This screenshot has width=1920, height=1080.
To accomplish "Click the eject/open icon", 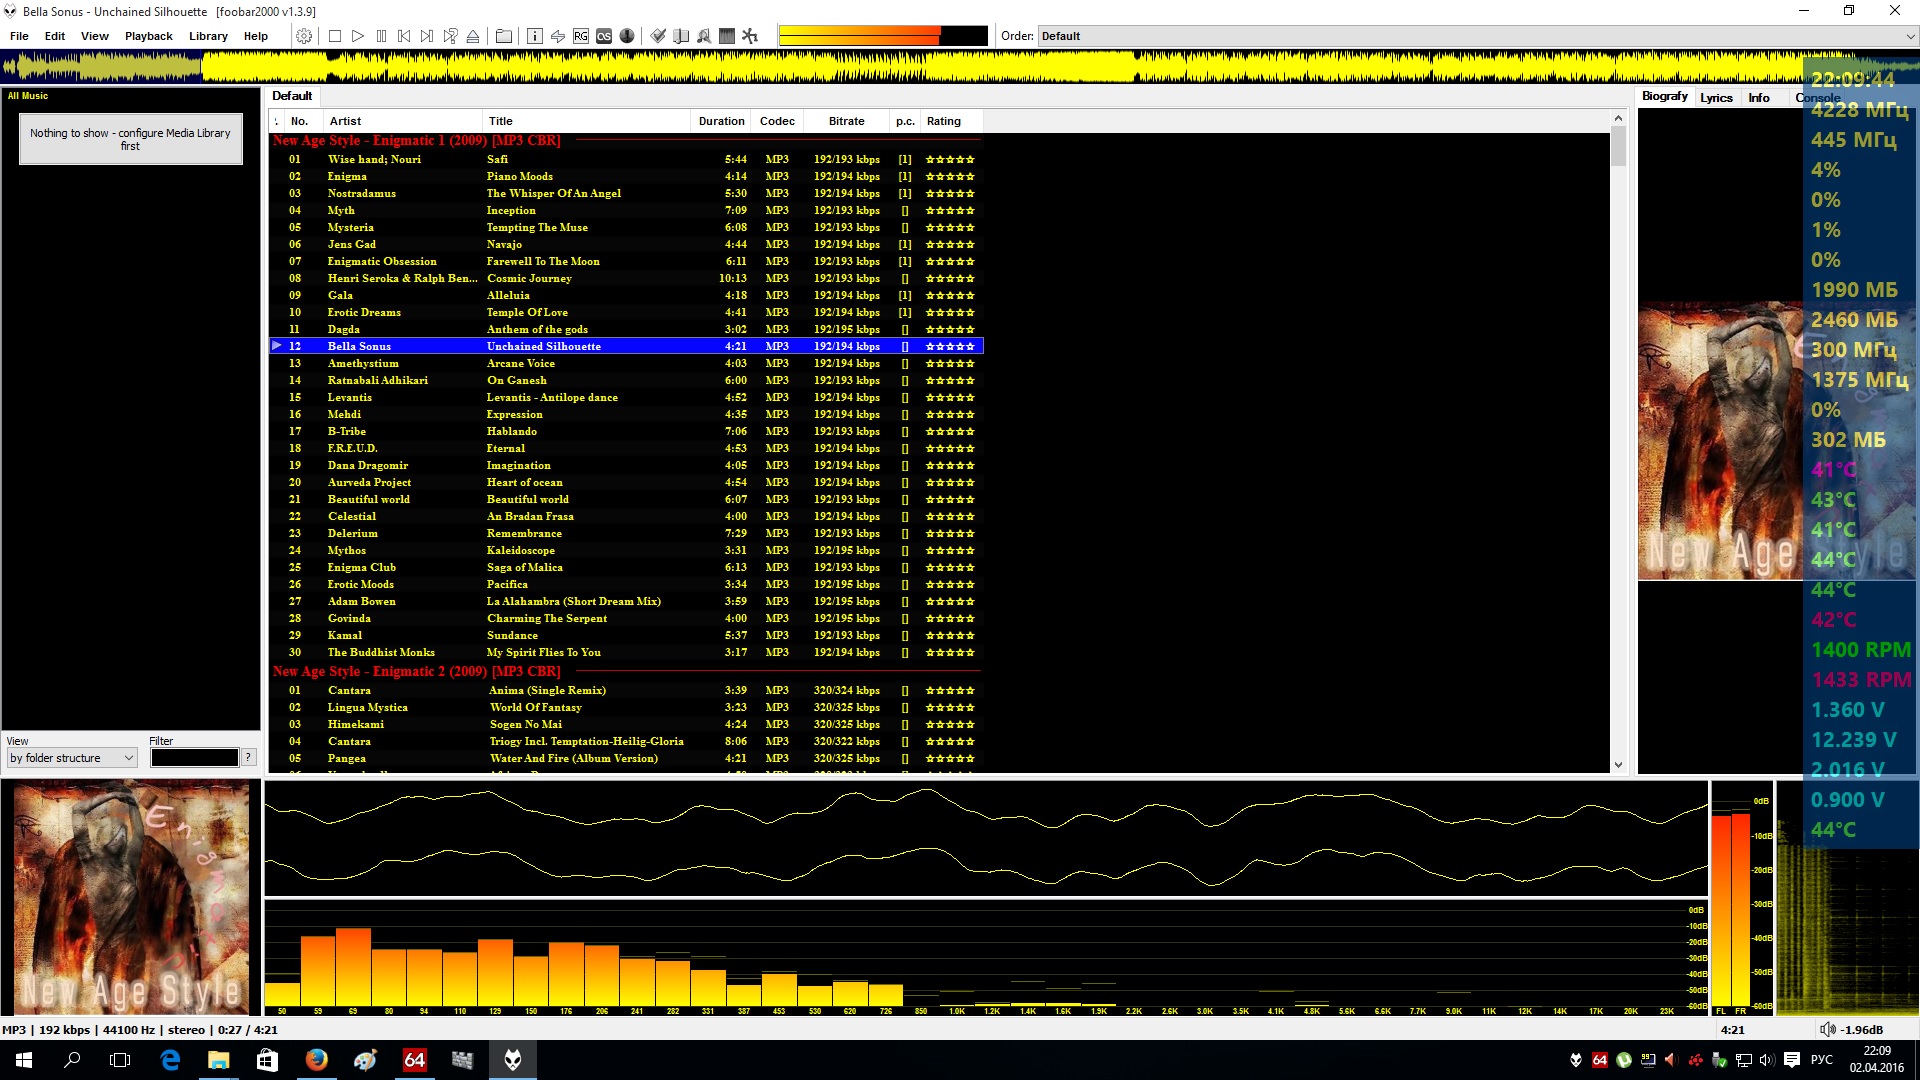I will point(473,36).
